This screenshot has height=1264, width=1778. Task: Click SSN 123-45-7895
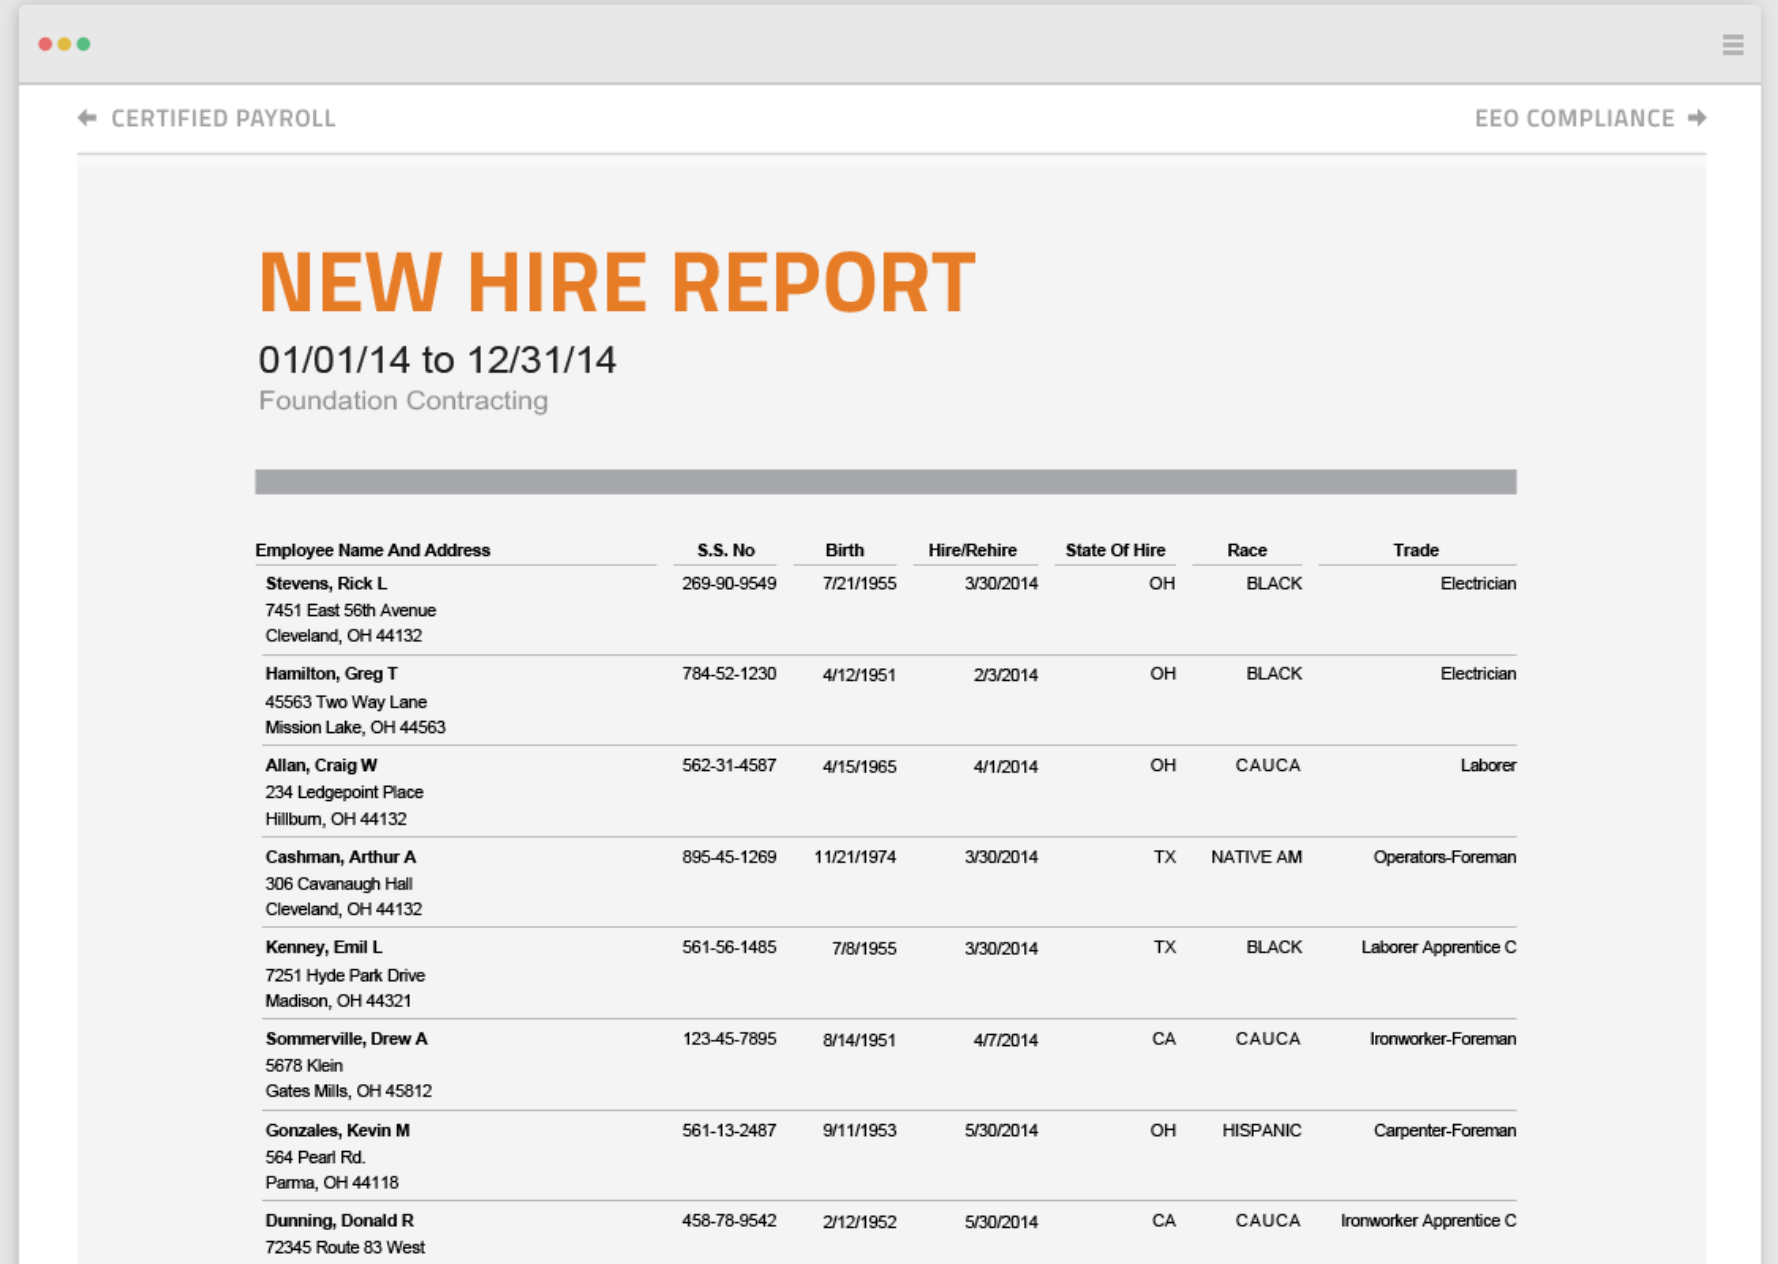tap(729, 1039)
